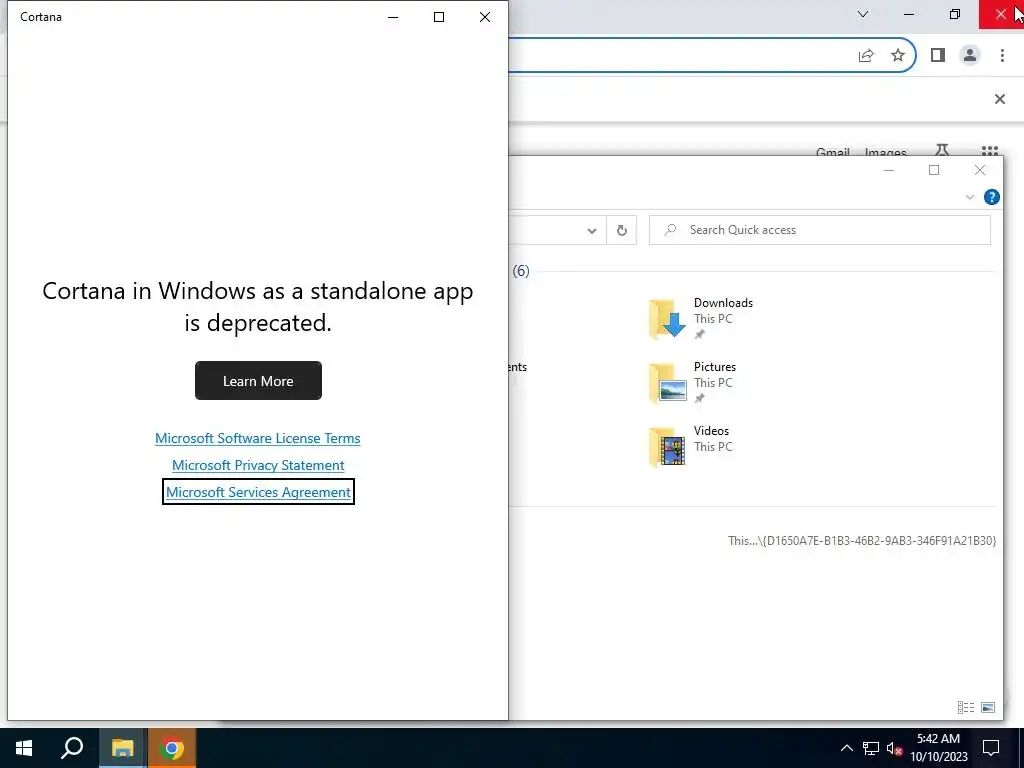The height and width of the screenshot is (768, 1024).
Task: Close the File Explorer window
Action: point(980,170)
